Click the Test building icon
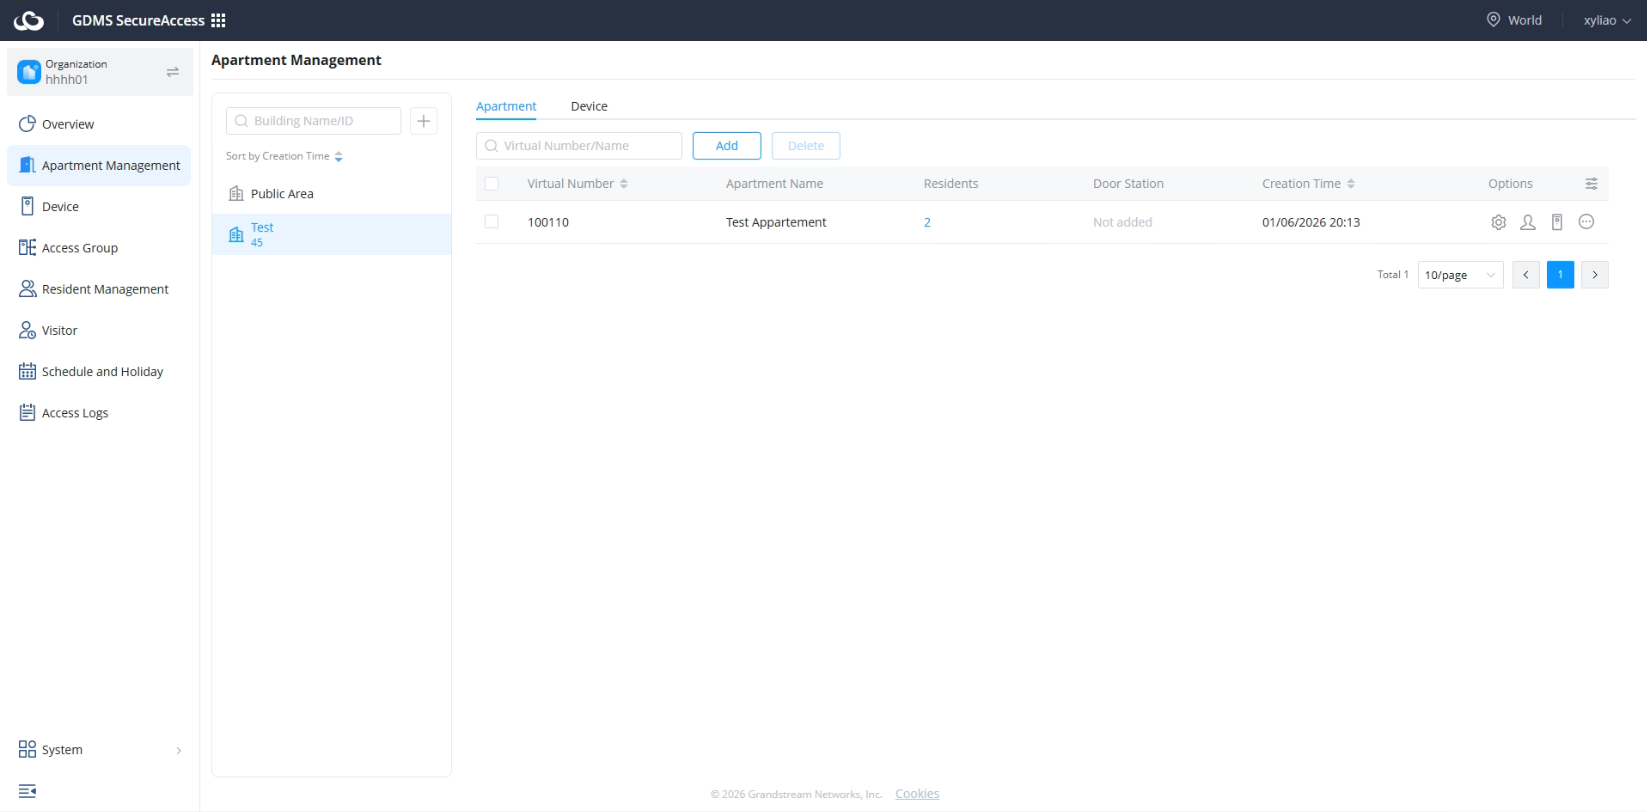The height and width of the screenshot is (812, 1647). 236,234
